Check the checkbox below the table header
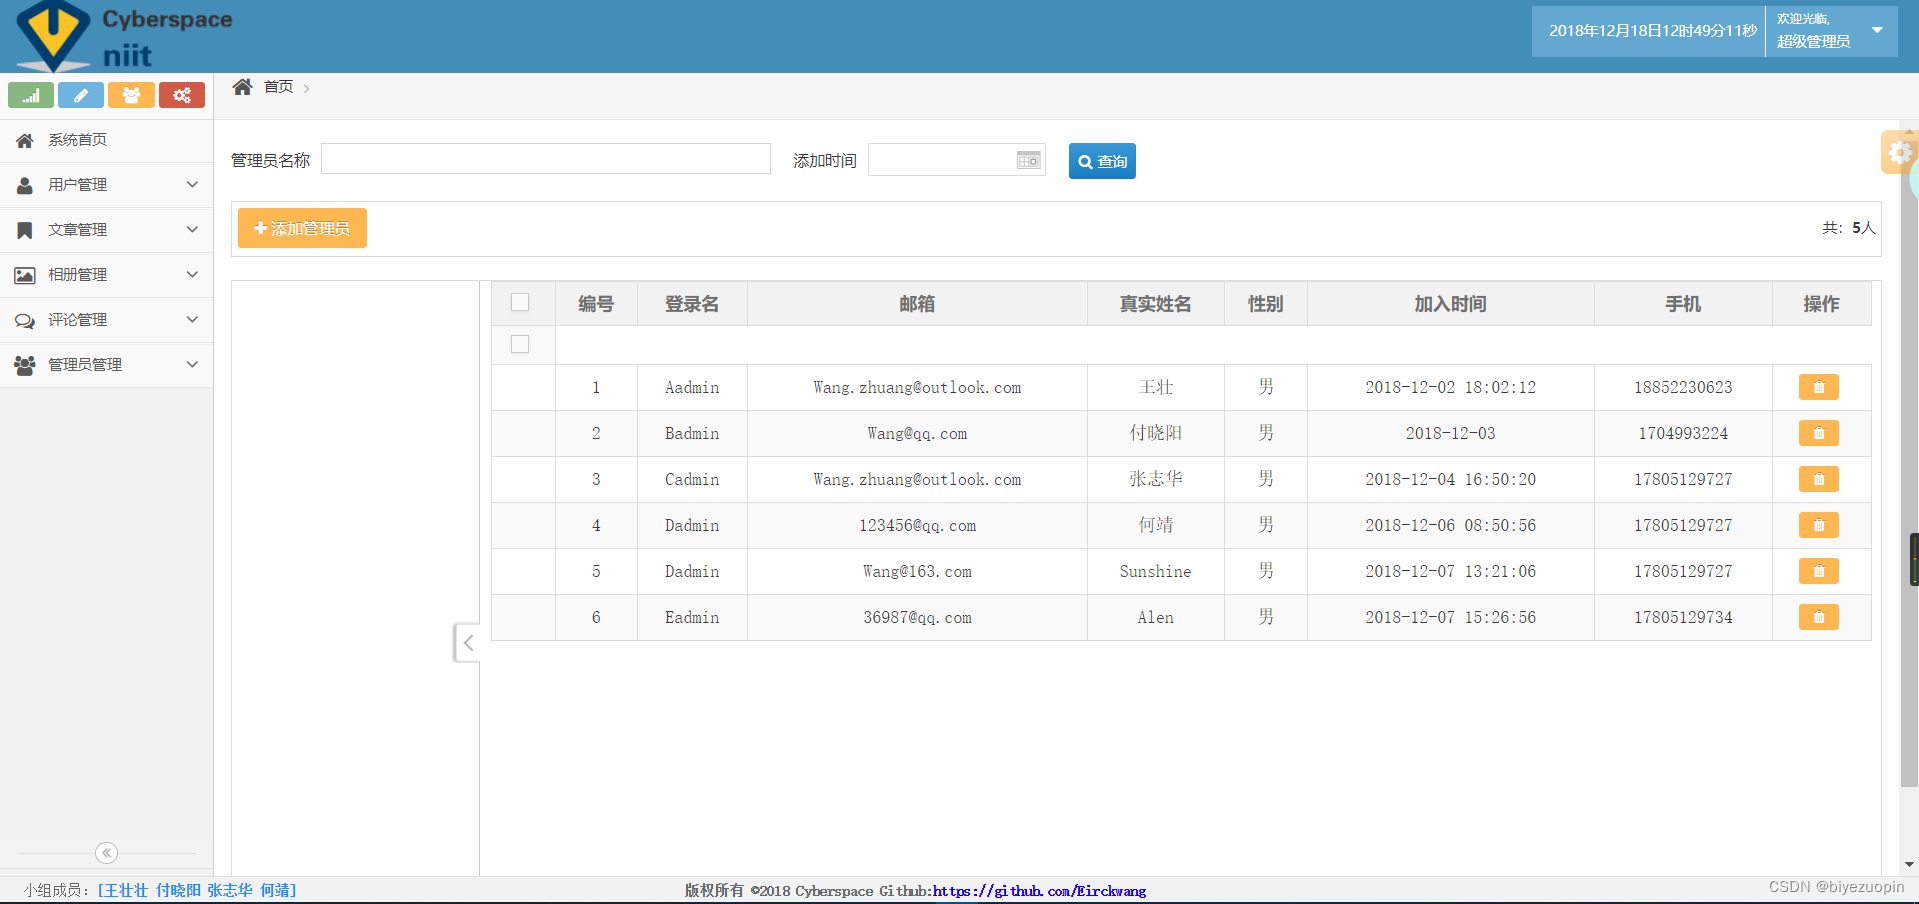 pos(520,344)
